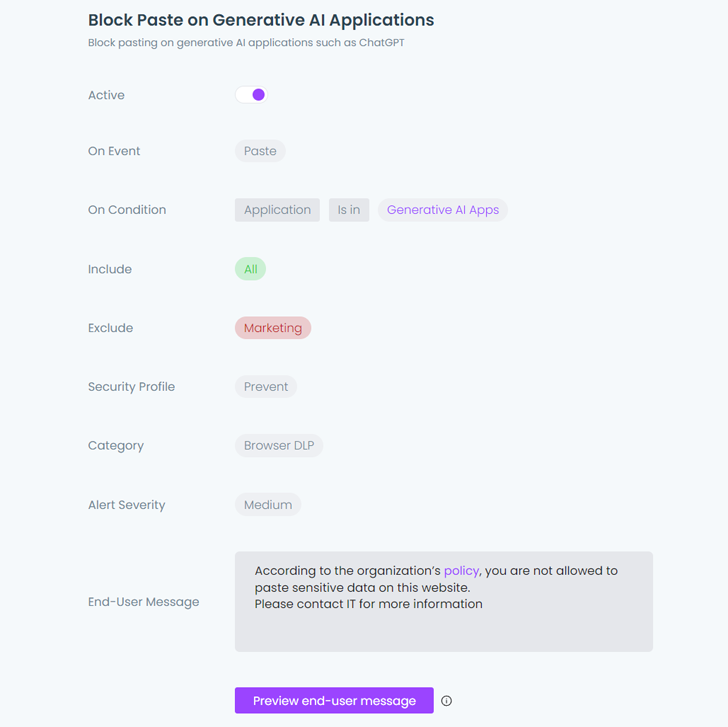Select the Prevent security profile chip

pos(266,387)
